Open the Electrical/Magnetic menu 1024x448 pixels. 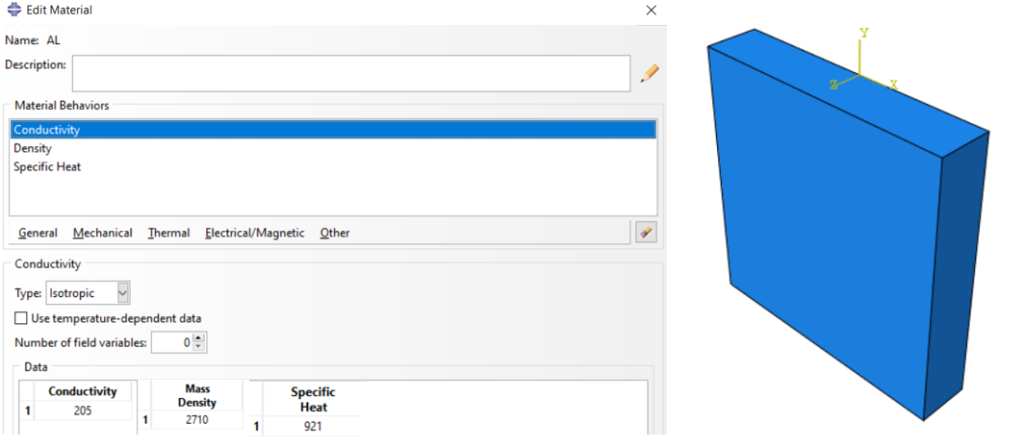tap(255, 233)
